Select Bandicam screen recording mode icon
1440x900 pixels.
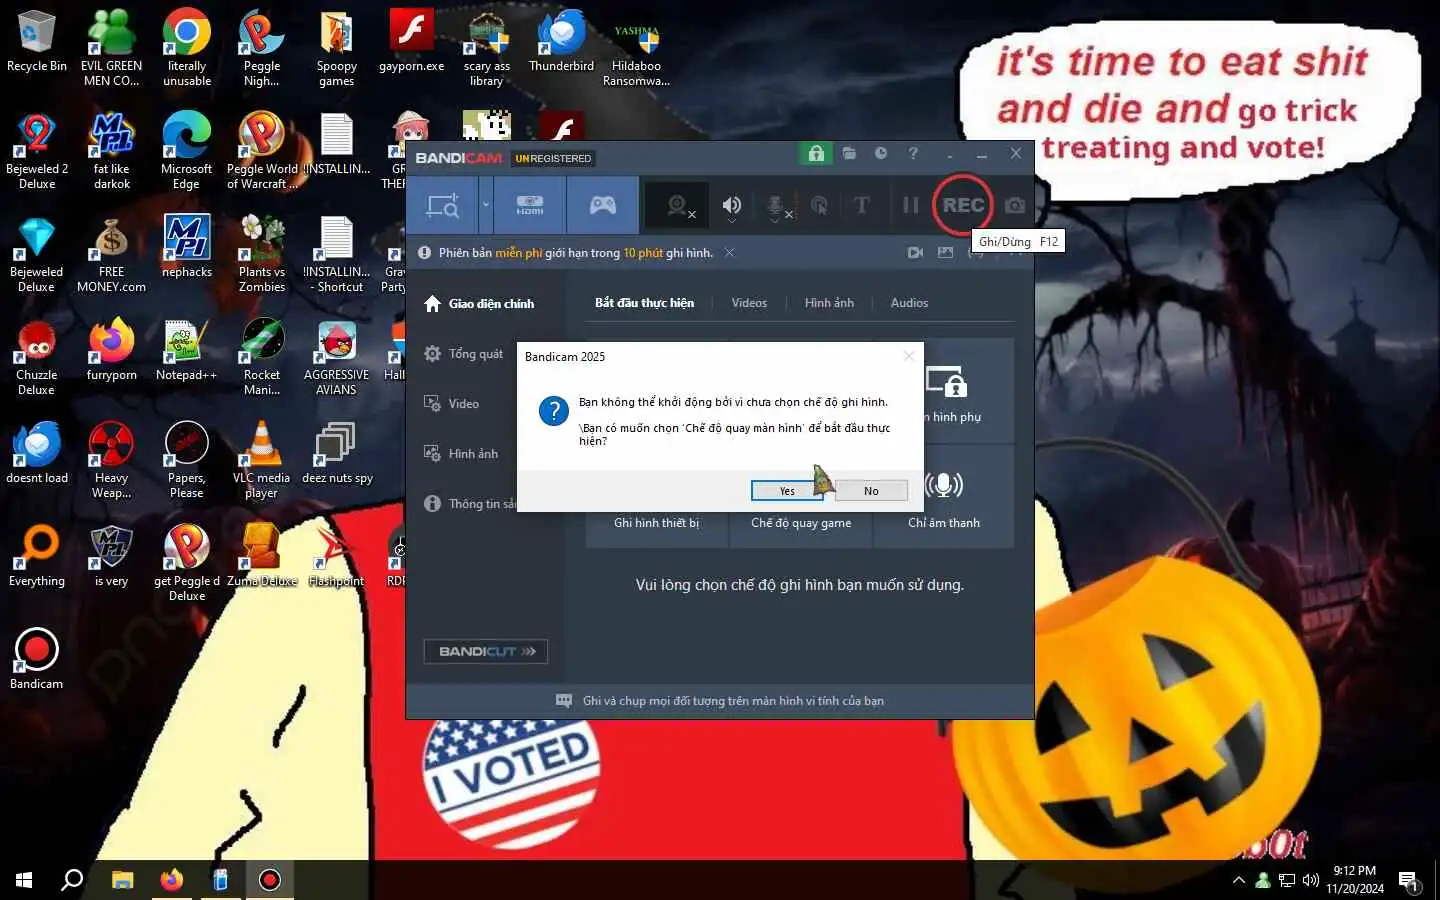coord(442,205)
